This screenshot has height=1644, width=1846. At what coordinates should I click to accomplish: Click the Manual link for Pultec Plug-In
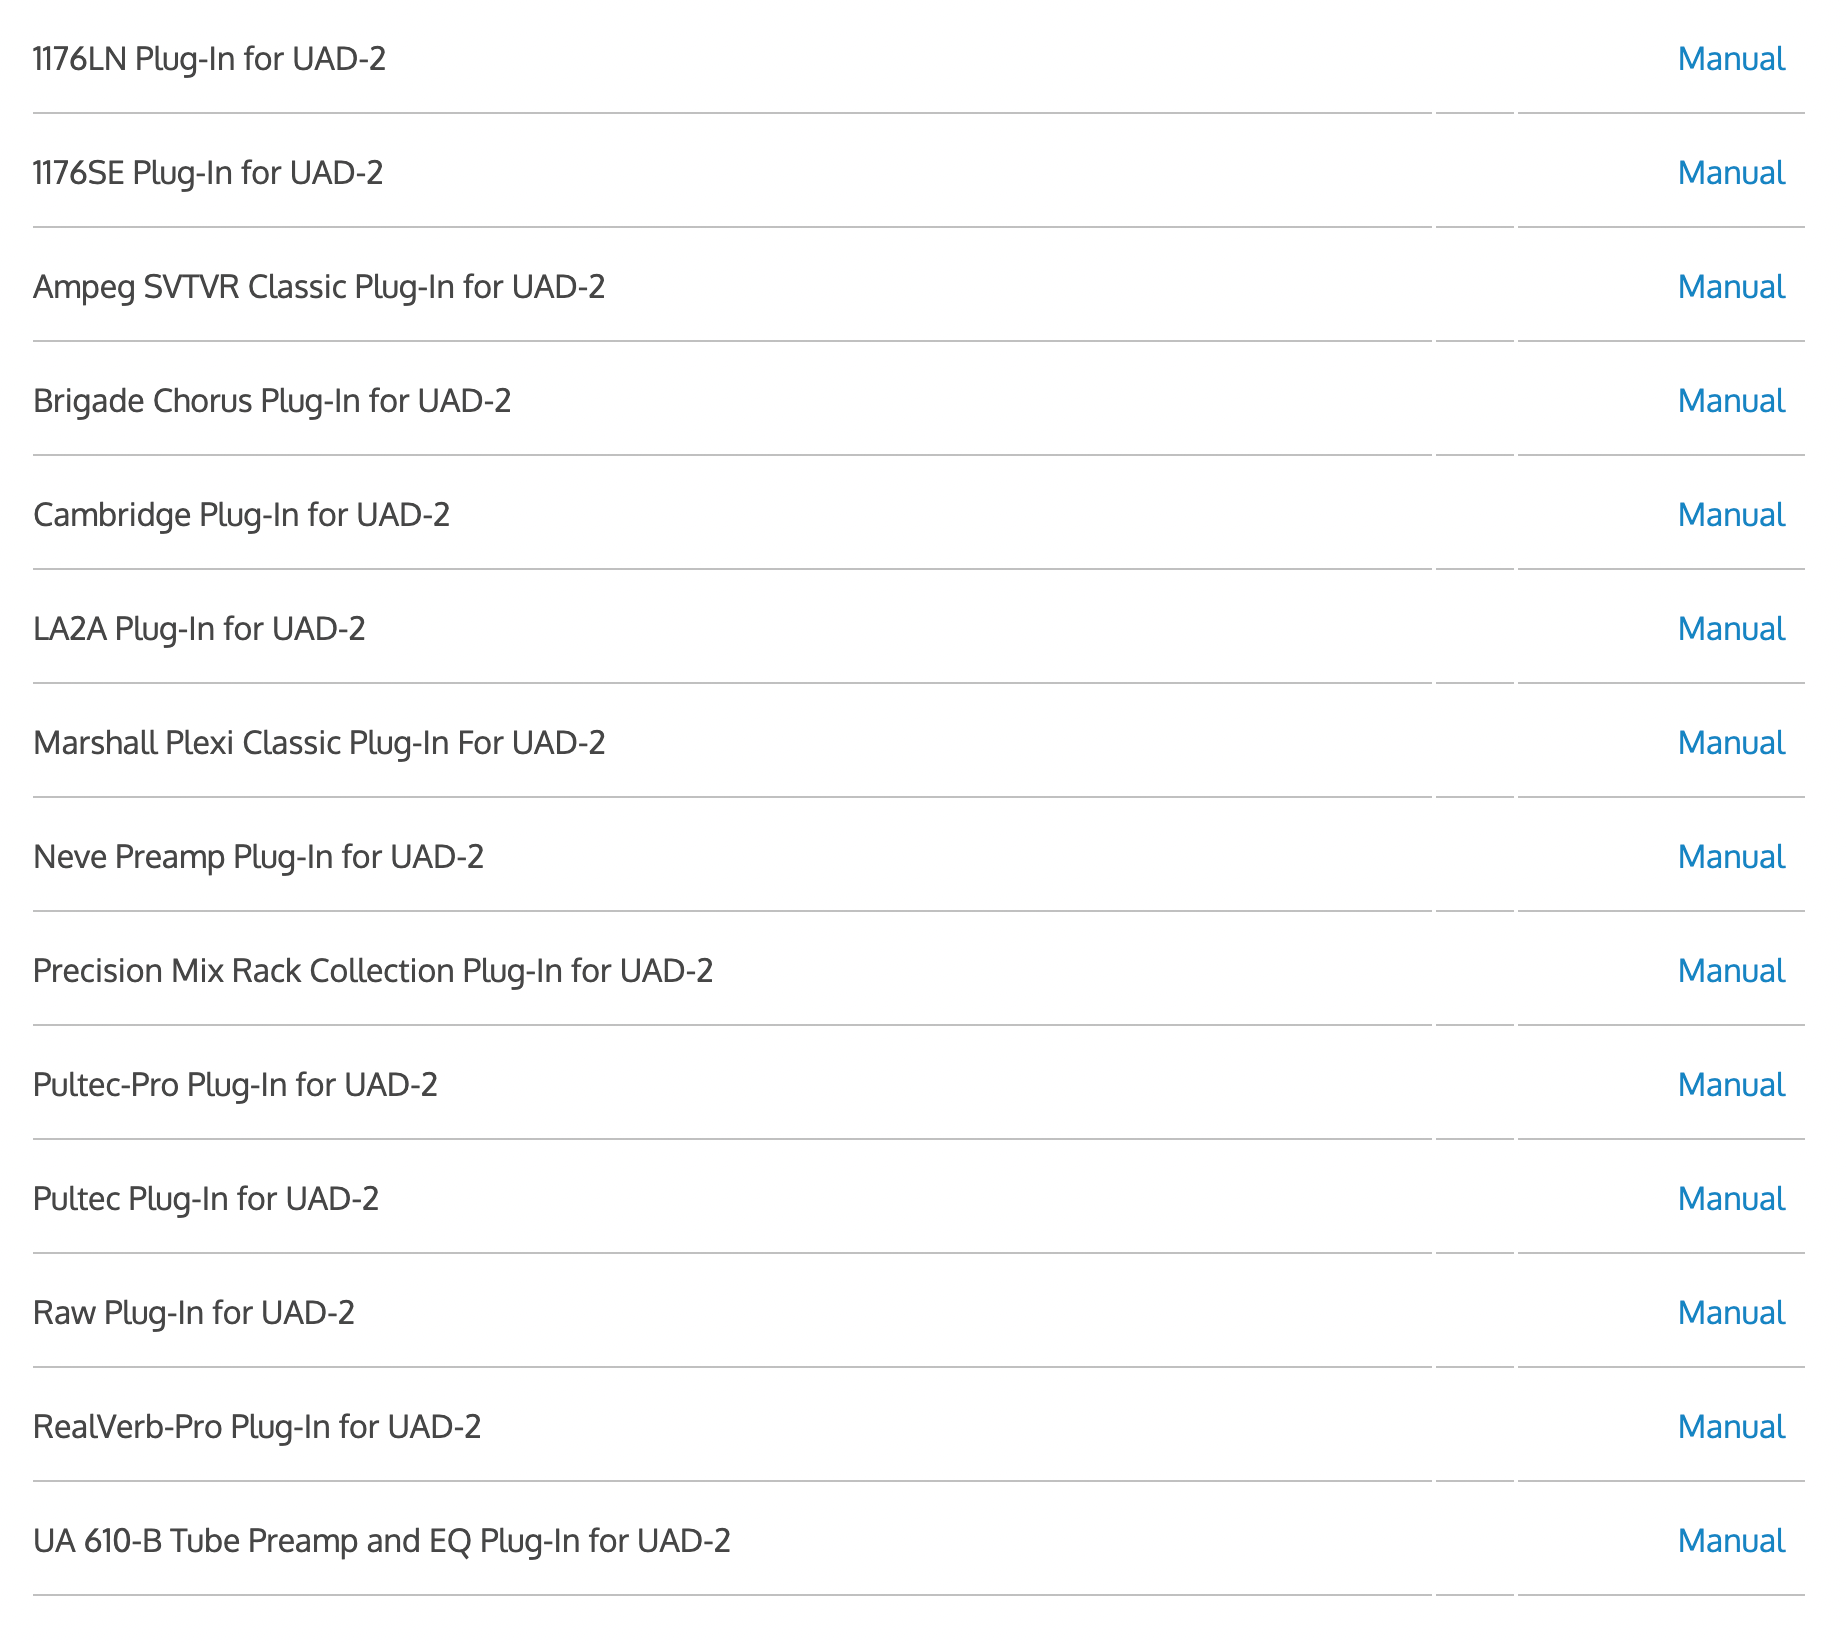[x=1730, y=1199]
